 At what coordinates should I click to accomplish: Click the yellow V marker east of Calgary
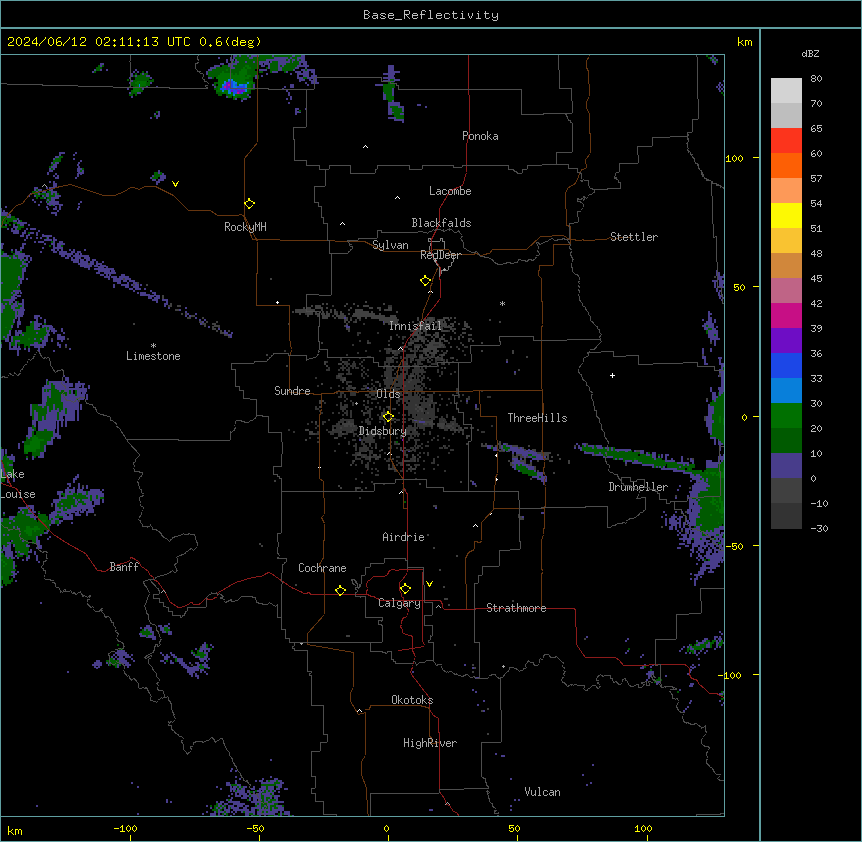click(x=429, y=584)
